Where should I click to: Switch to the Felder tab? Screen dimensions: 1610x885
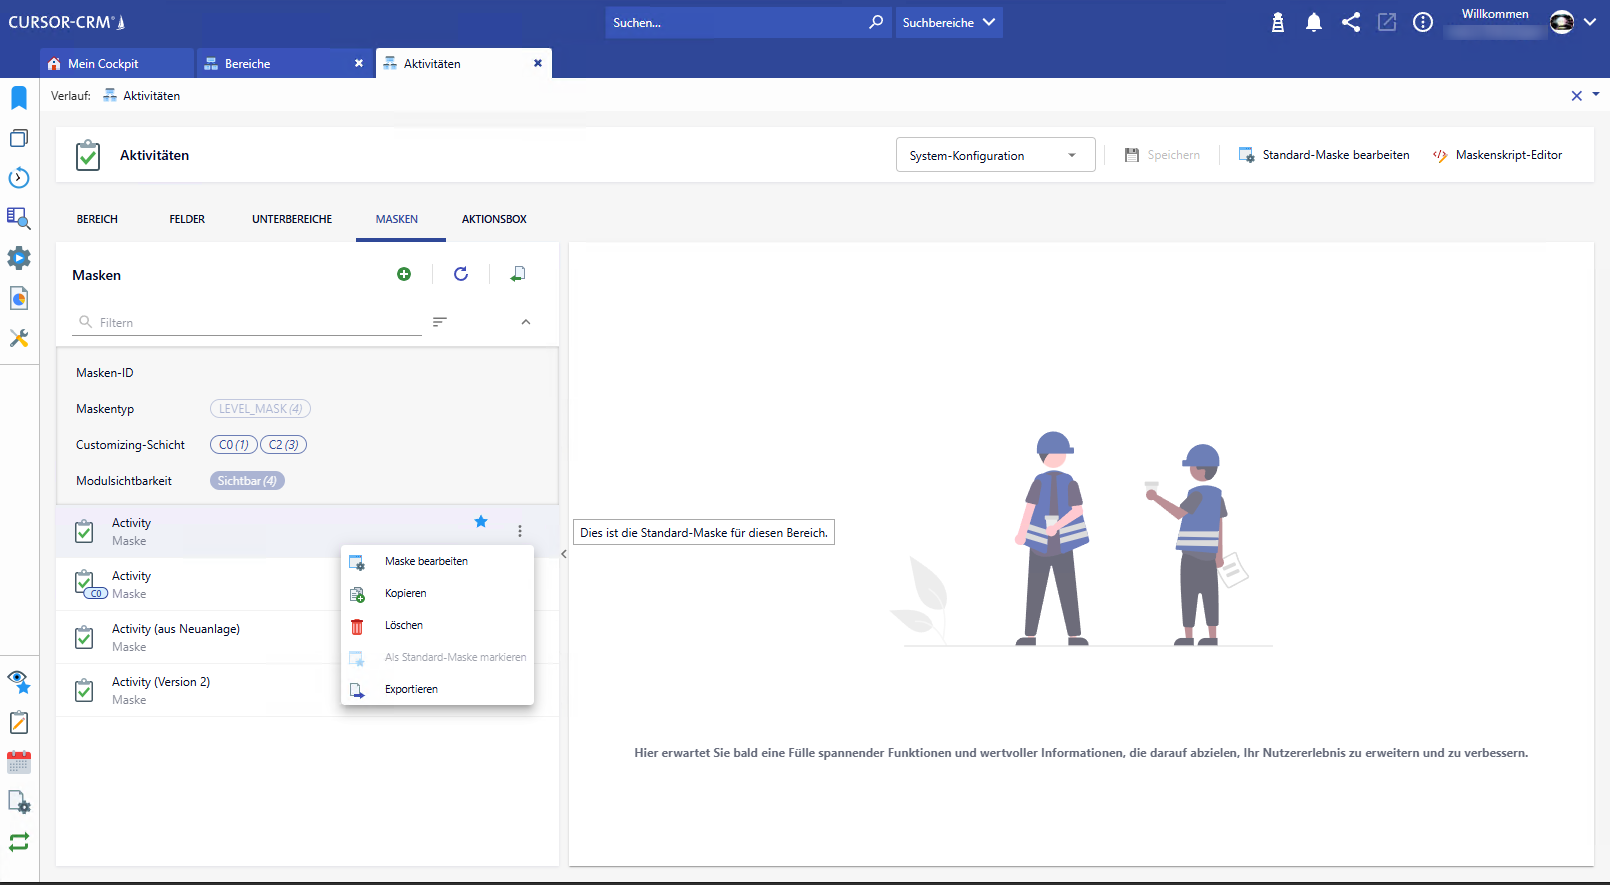(187, 219)
